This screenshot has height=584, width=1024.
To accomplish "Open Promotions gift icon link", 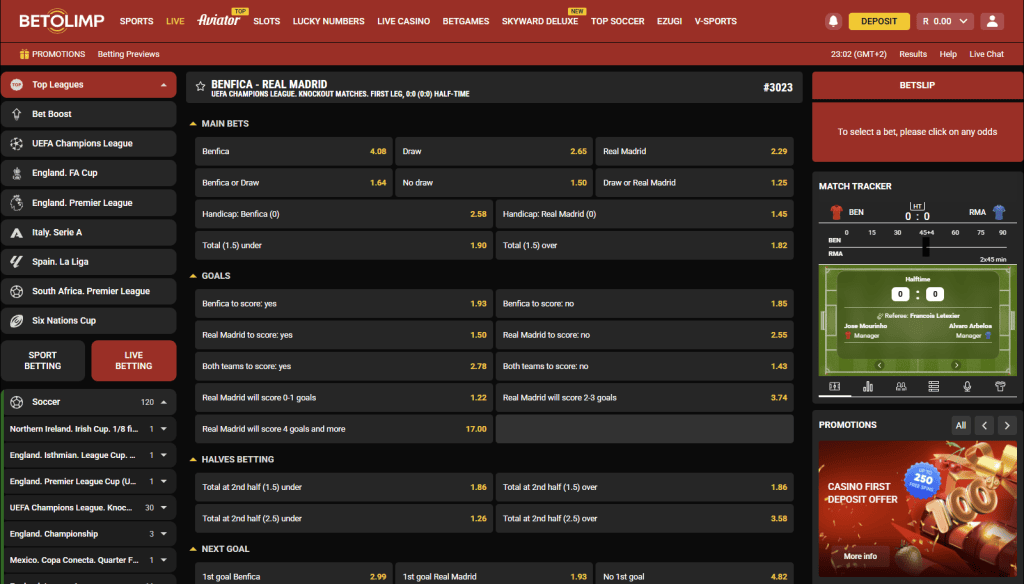I will click(52, 54).
